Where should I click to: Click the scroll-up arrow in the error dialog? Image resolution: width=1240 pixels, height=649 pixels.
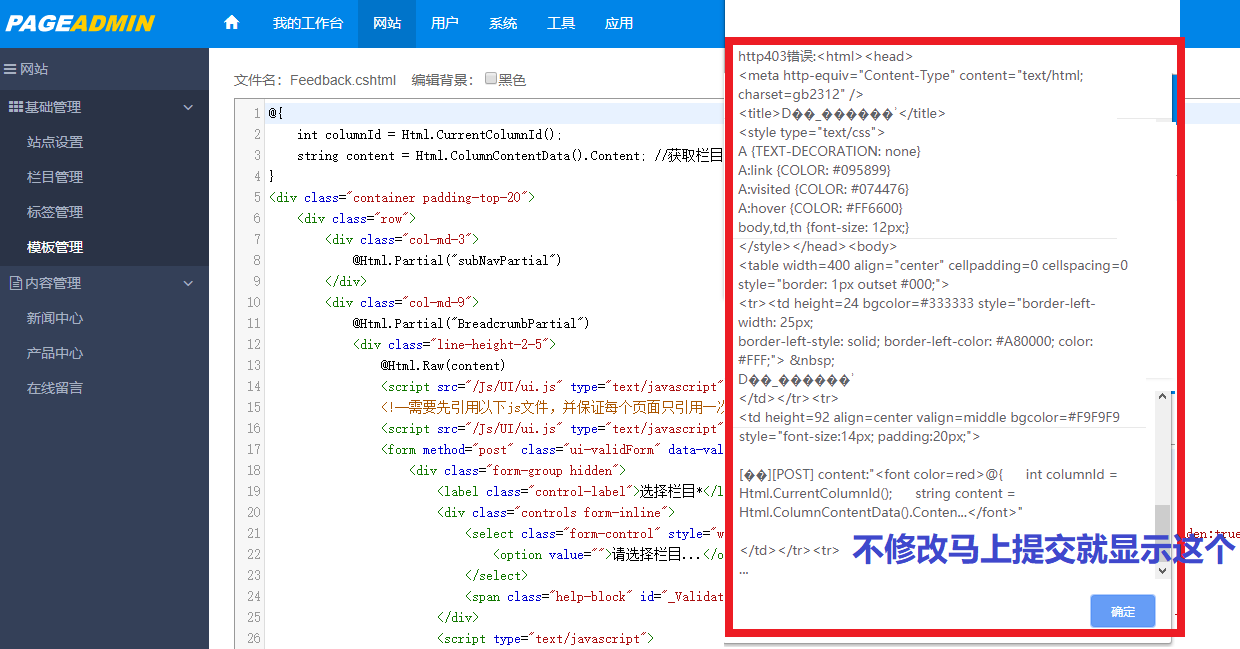[1162, 396]
